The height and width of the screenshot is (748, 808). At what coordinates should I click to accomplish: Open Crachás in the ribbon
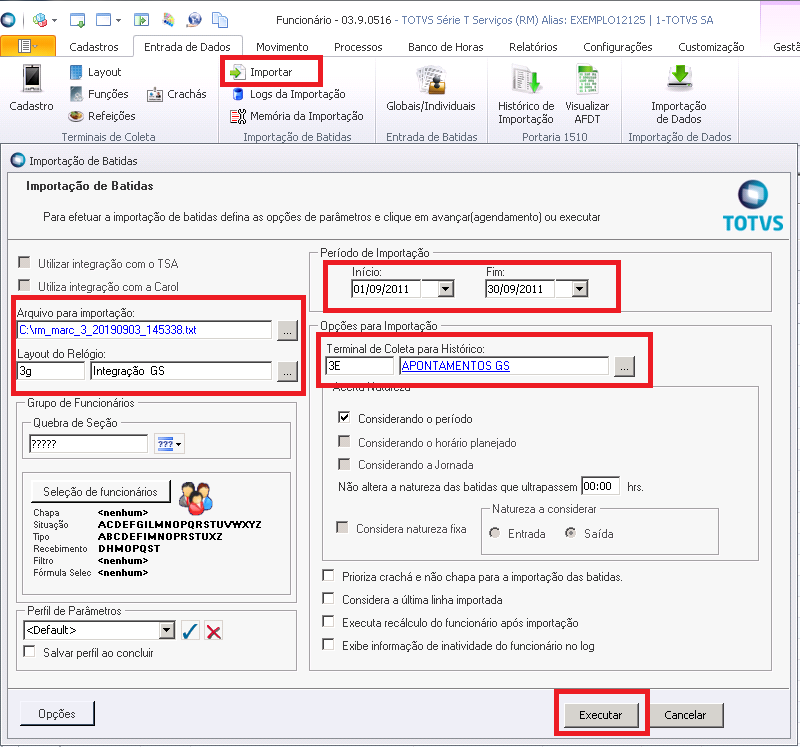click(x=177, y=94)
